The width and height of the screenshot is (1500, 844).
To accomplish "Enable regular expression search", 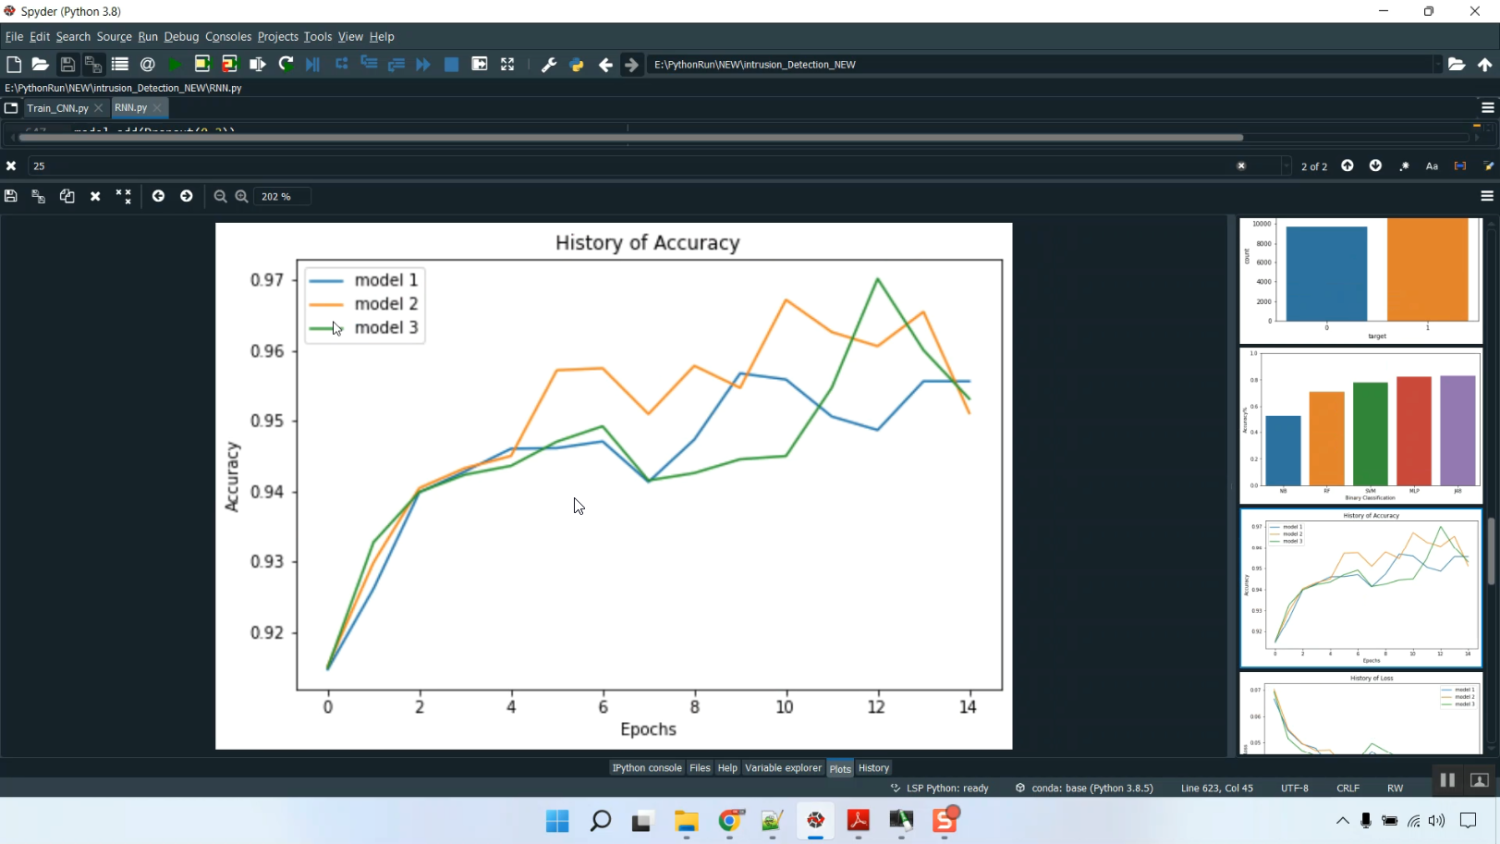I will (1404, 166).
